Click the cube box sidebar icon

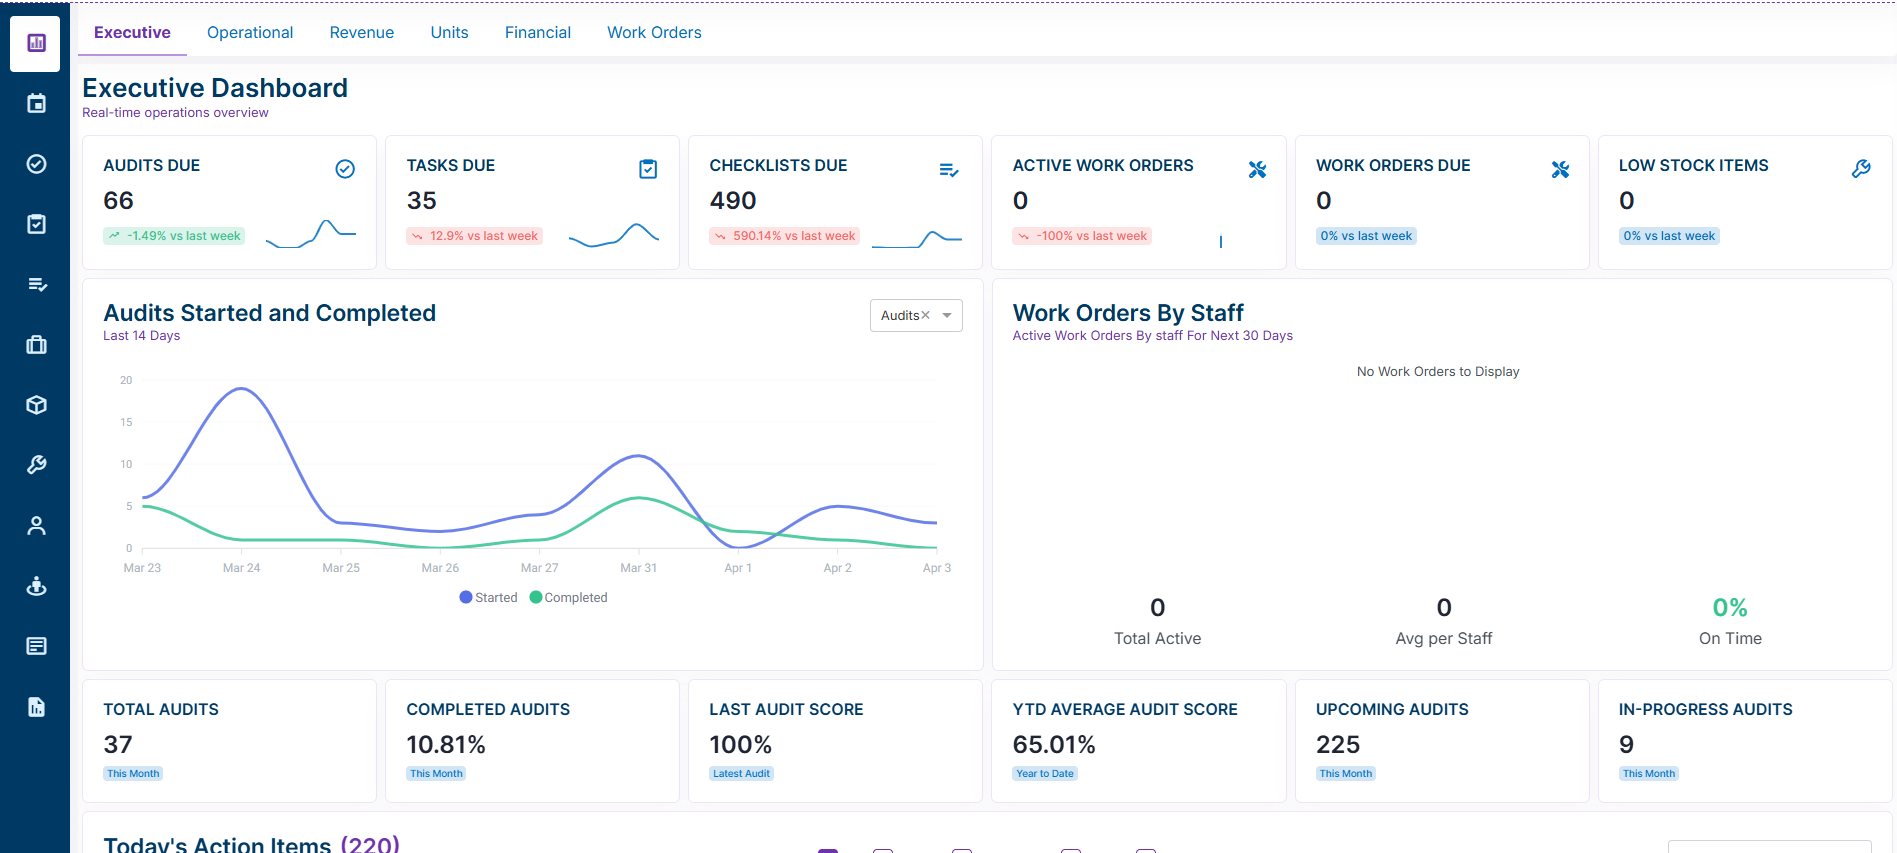[36, 405]
